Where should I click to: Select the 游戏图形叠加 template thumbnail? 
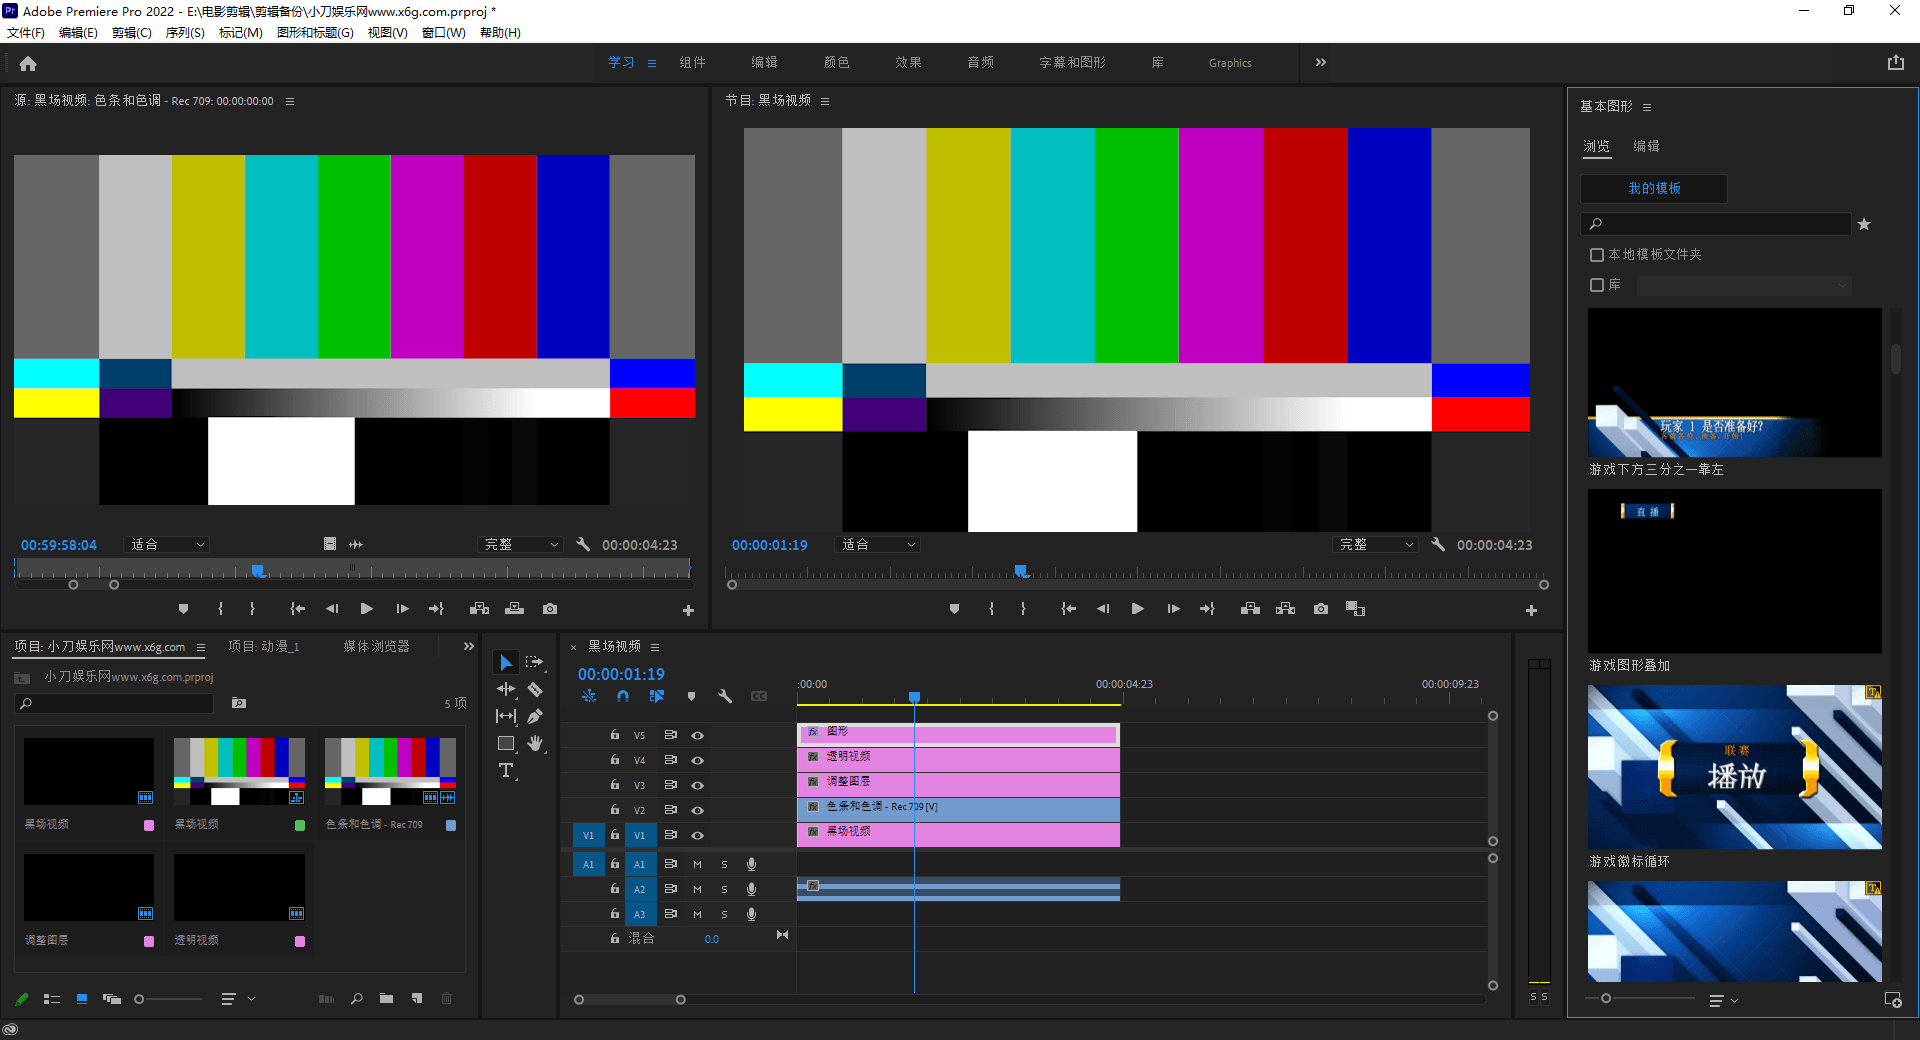tap(1732, 571)
